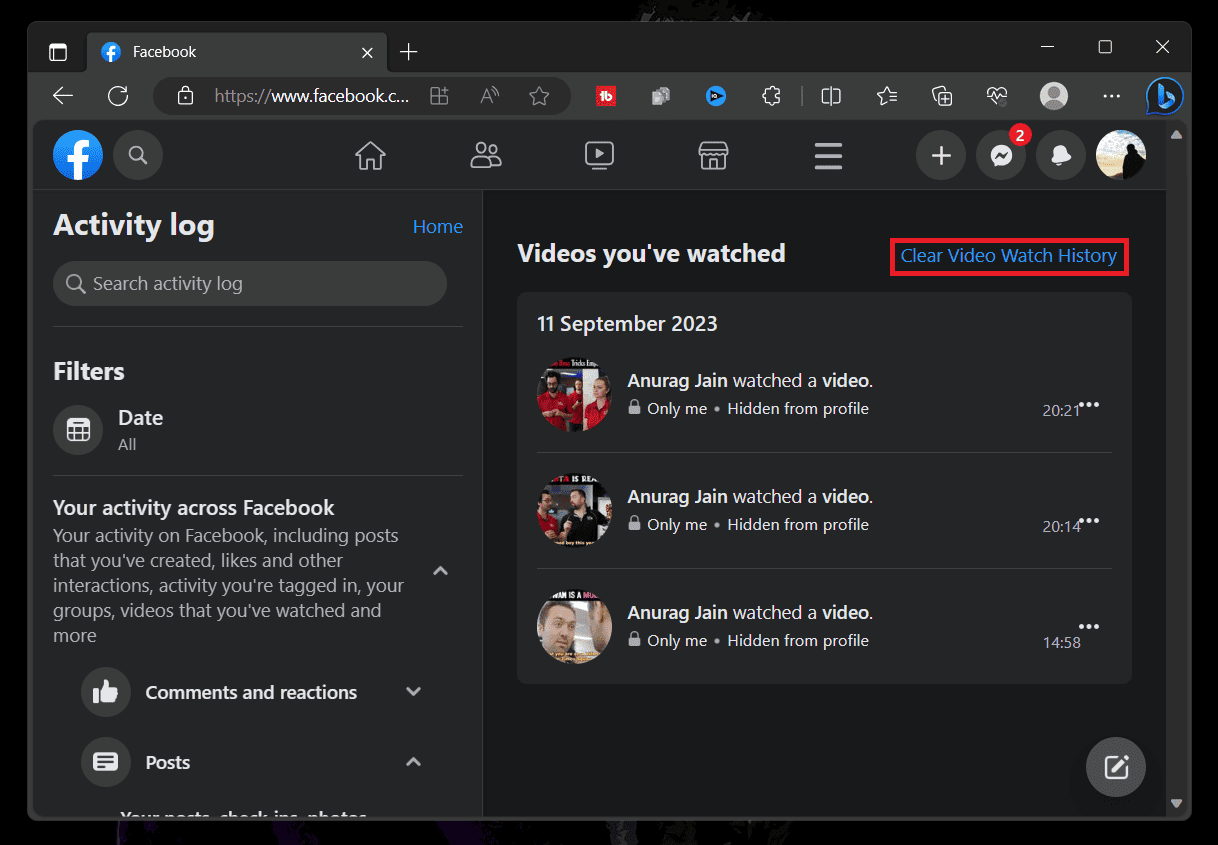This screenshot has height=845, width=1218.
Task: Click Clear Video Watch History link
Action: (1008, 256)
